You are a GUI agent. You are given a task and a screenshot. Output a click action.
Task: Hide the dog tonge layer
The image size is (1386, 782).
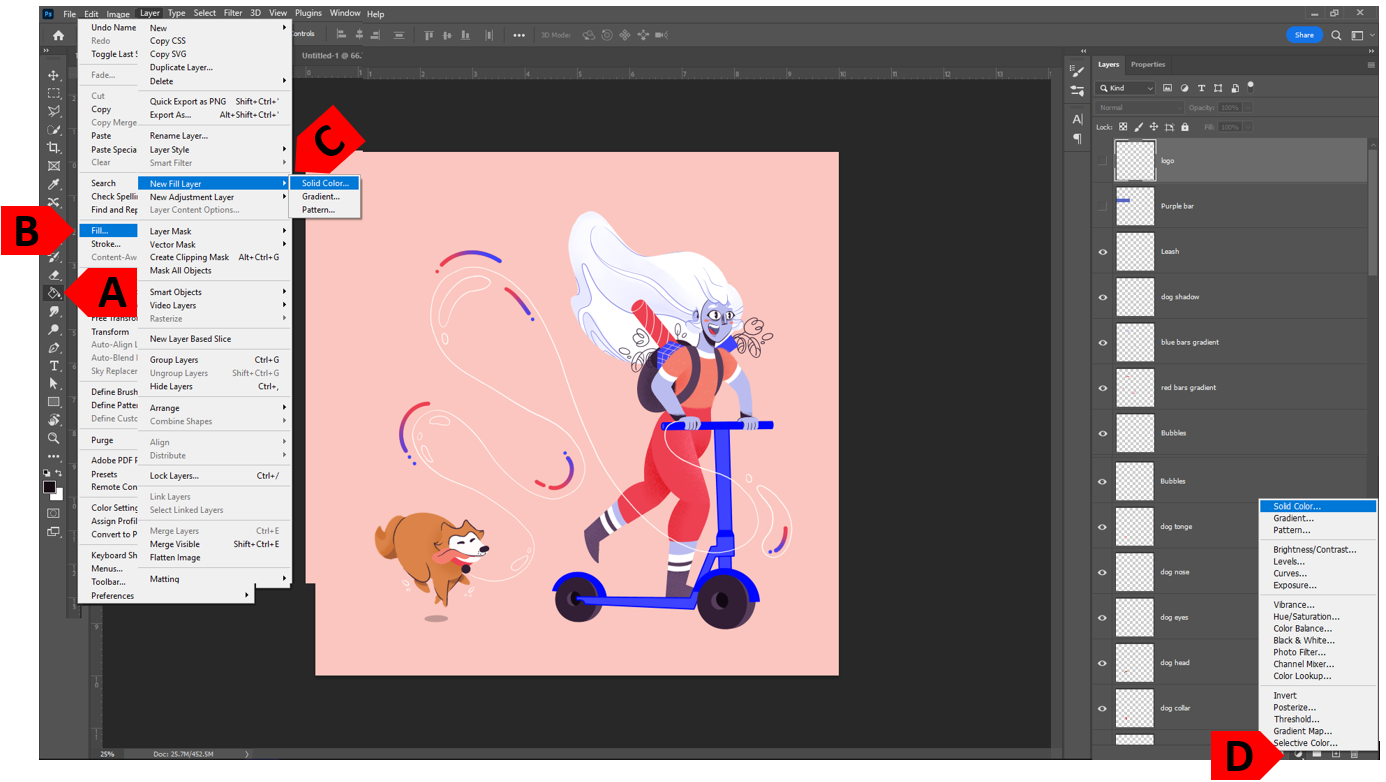1103,527
